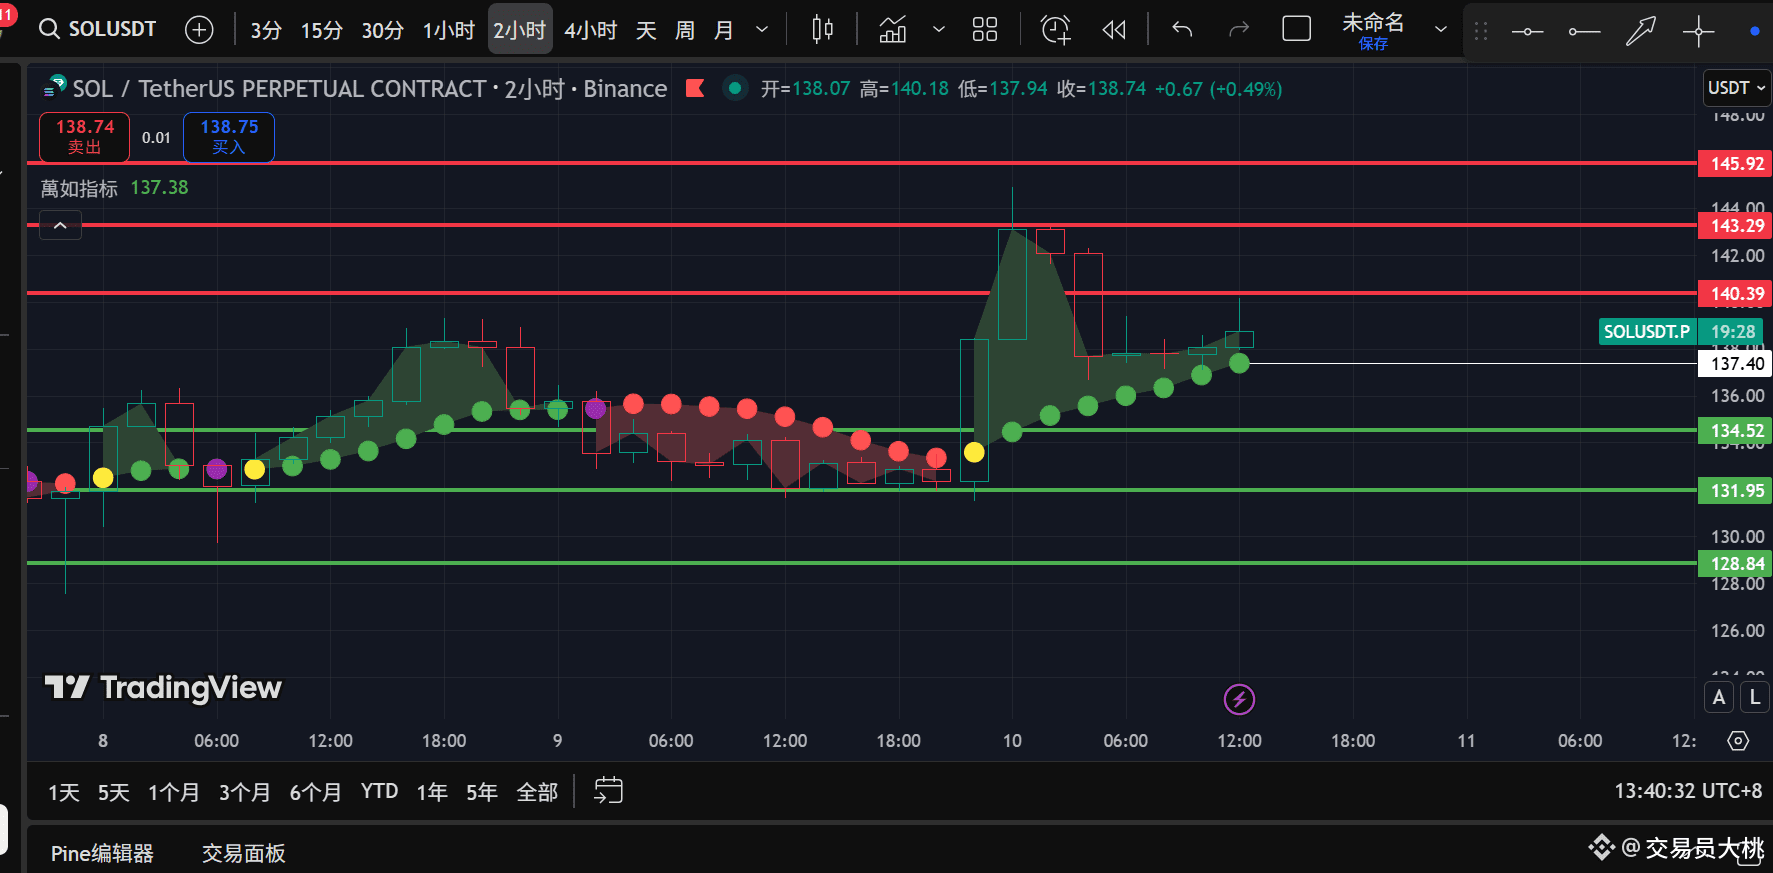Collapse the indicator legend with the chevron
This screenshot has height=873, width=1773.
(60, 225)
